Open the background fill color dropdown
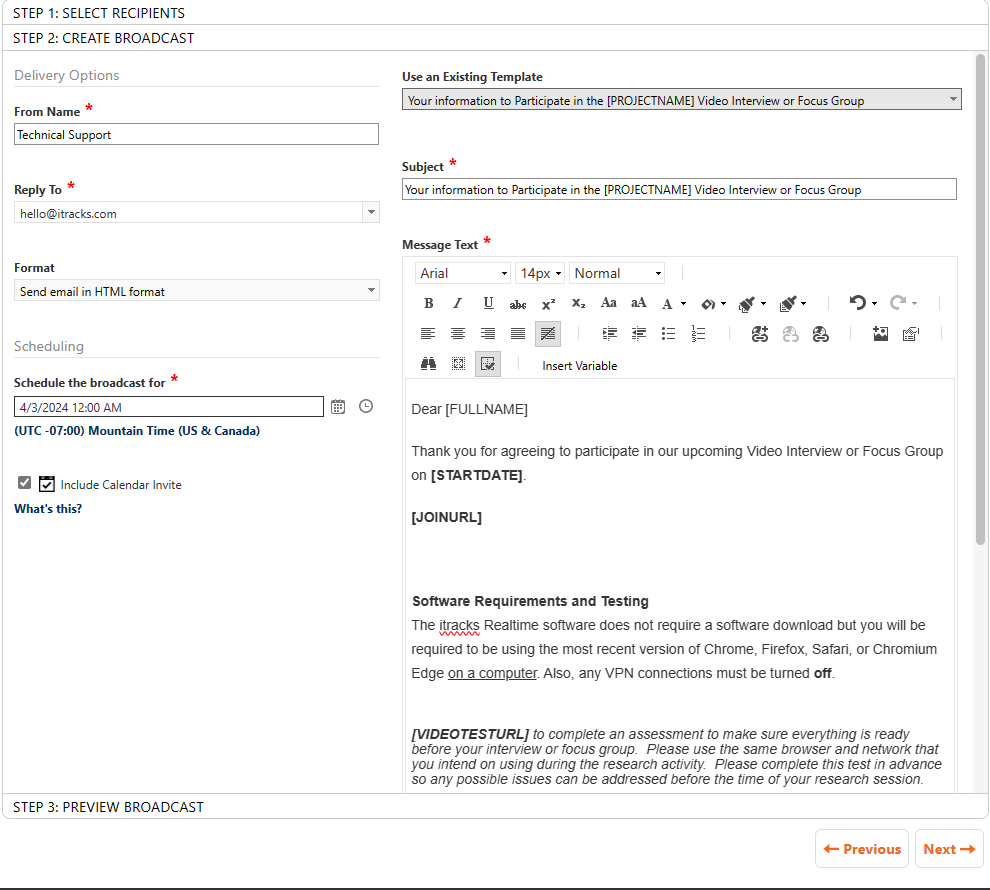Screen dimensions: 990x890 [x=724, y=304]
